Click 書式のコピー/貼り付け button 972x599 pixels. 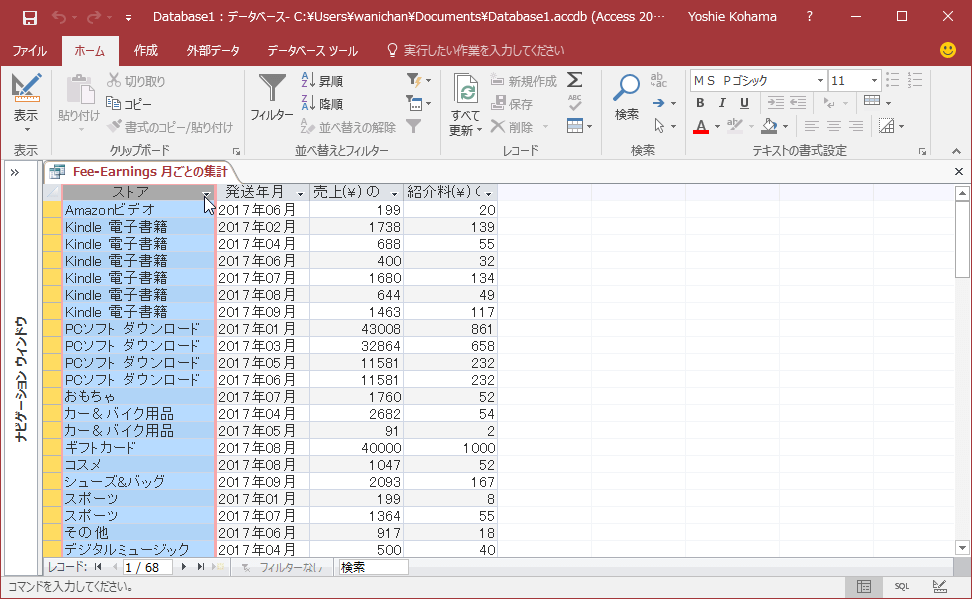pyautogui.click(x=170, y=127)
